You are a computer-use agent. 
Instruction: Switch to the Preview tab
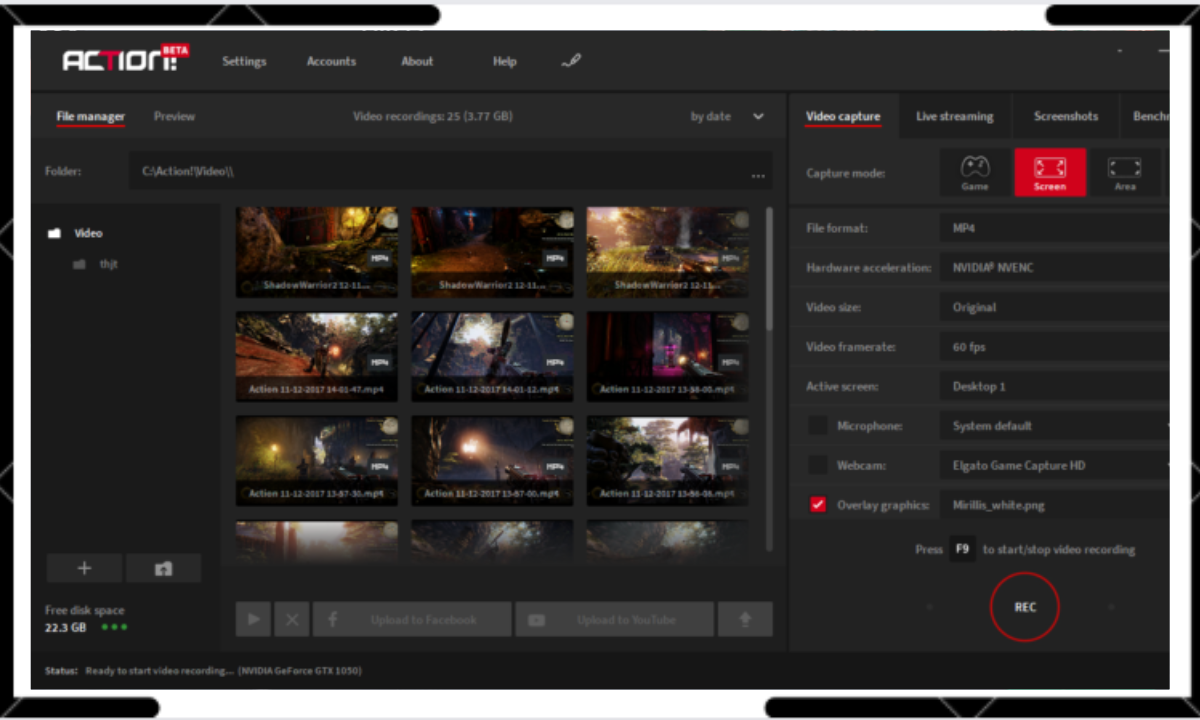click(174, 117)
